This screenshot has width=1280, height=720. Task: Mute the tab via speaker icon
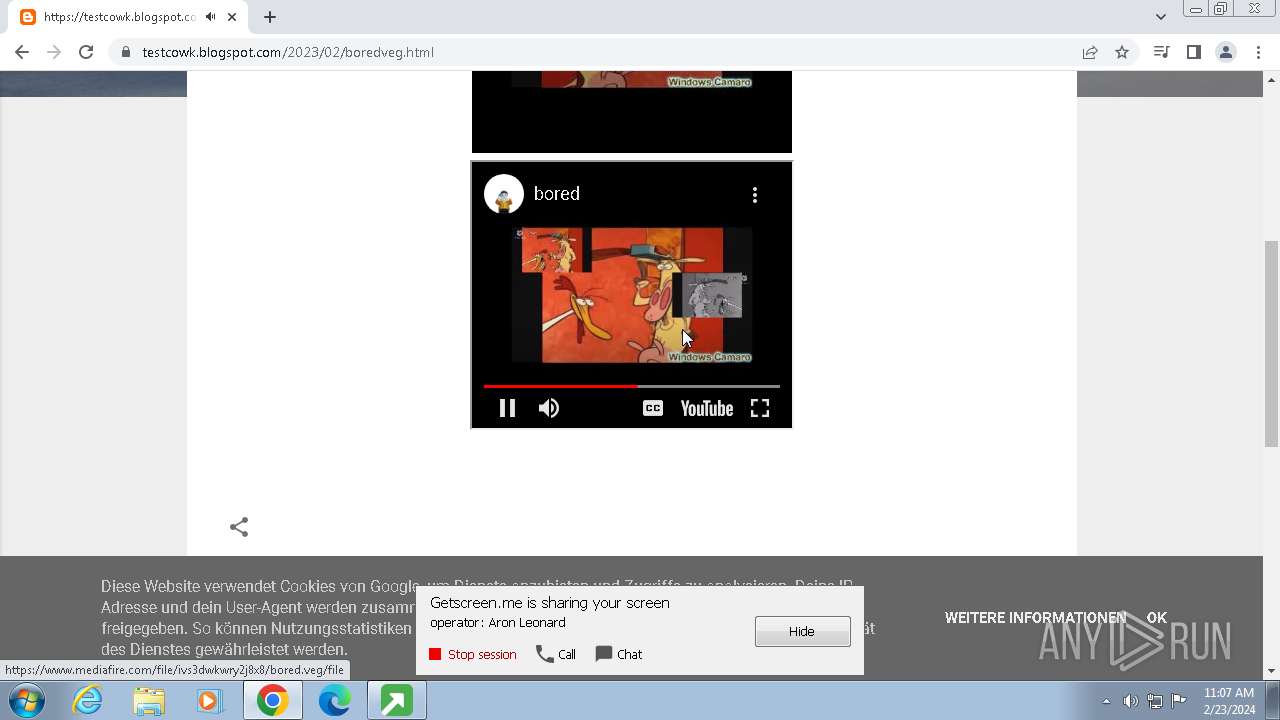pyautogui.click(x=210, y=17)
